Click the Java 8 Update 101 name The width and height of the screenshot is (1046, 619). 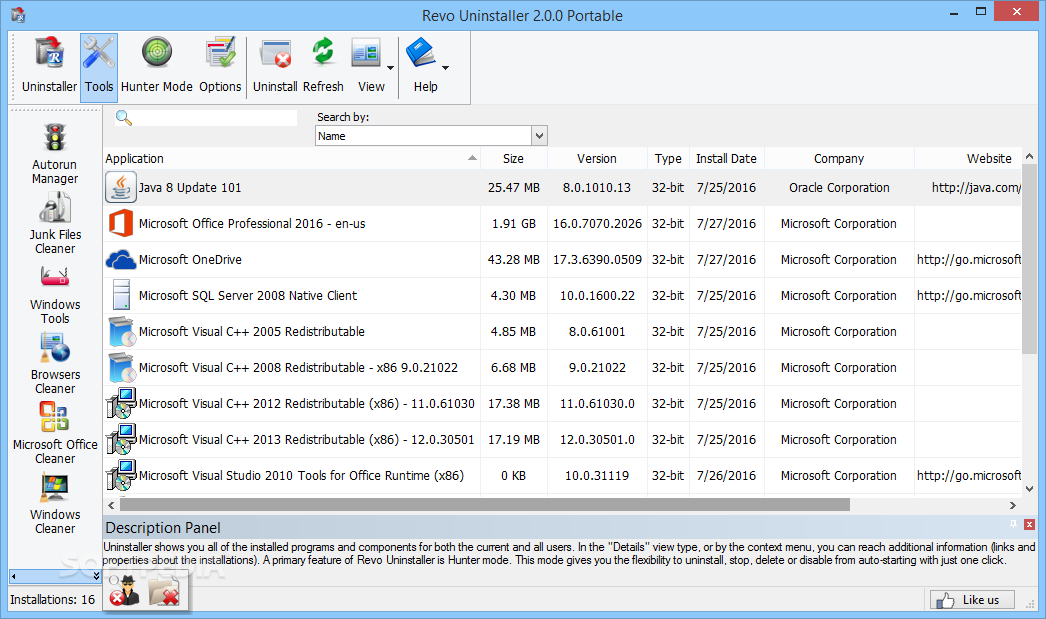pyautogui.click(x=190, y=187)
